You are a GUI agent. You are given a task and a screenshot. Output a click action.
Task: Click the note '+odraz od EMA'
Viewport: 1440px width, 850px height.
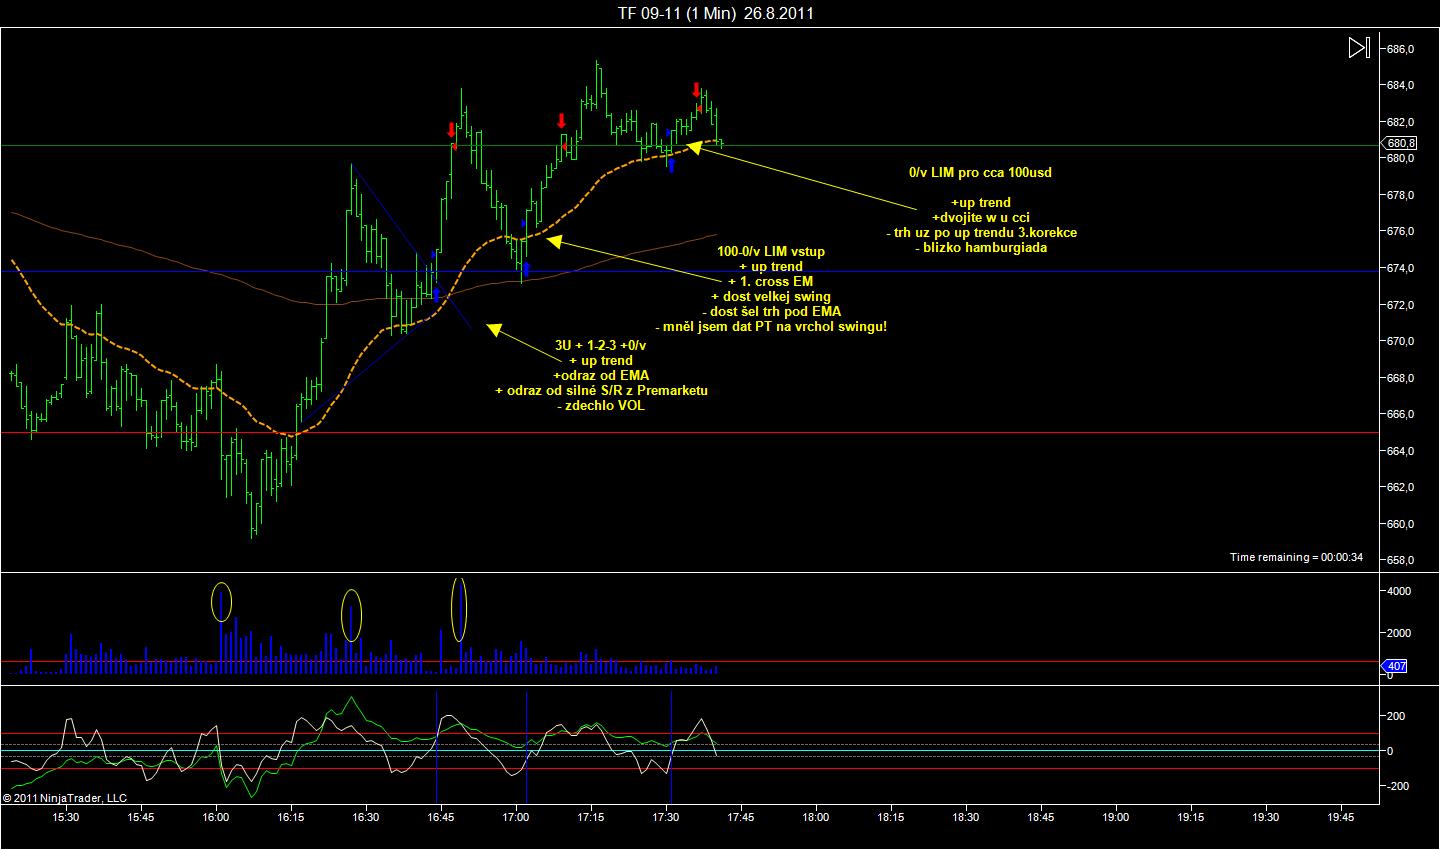point(601,375)
